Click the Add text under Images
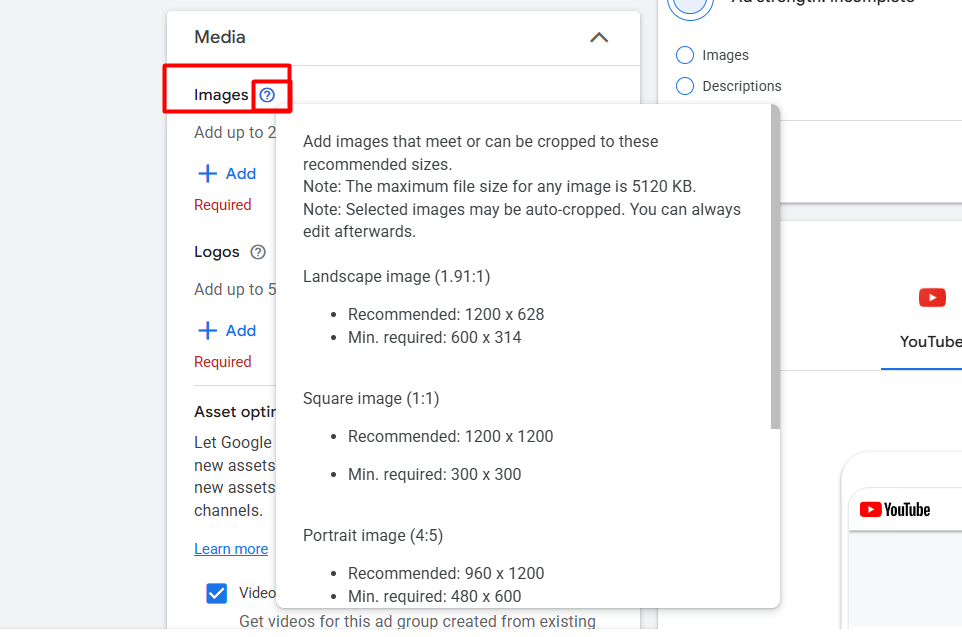 click(x=241, y=173)
